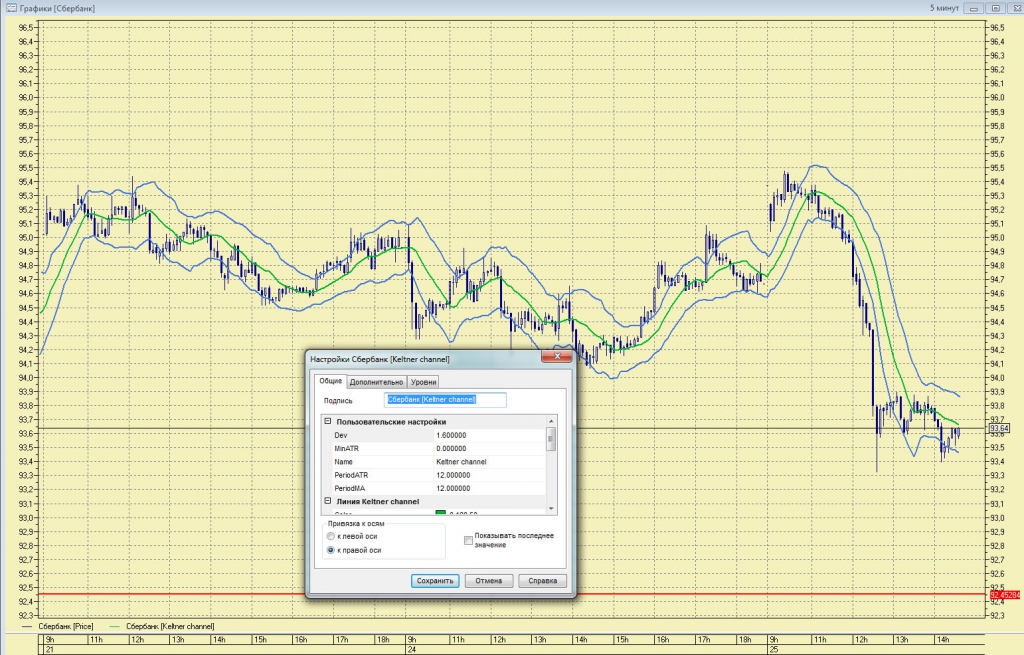
Task: Select the 'к левой оси' radio button
Action: (330, 536)
